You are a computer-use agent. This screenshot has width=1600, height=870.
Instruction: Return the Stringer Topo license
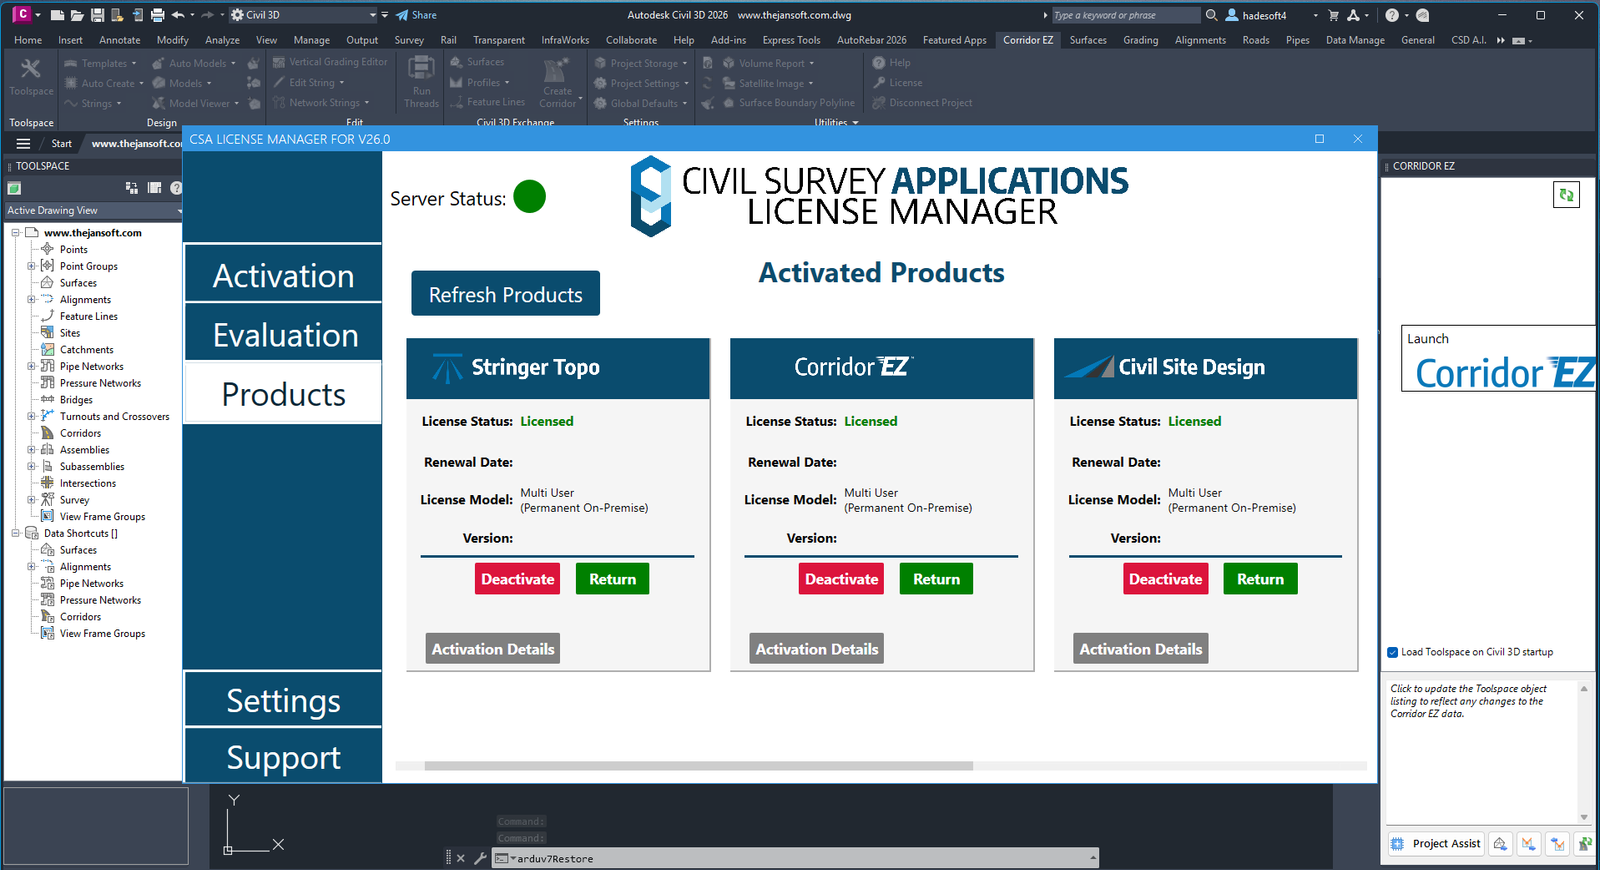click(612, 579)
